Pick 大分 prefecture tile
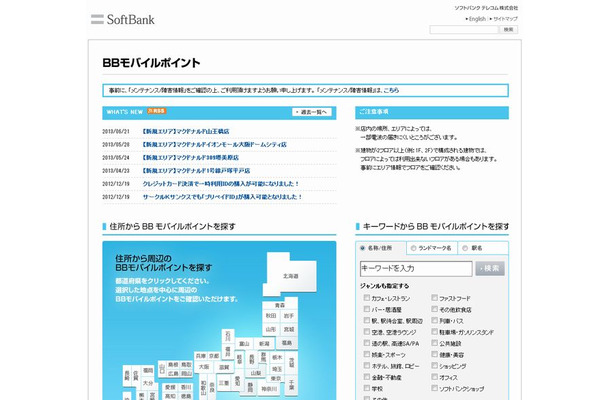This screenshot has width=610, height=400. [x=148, y=383]
